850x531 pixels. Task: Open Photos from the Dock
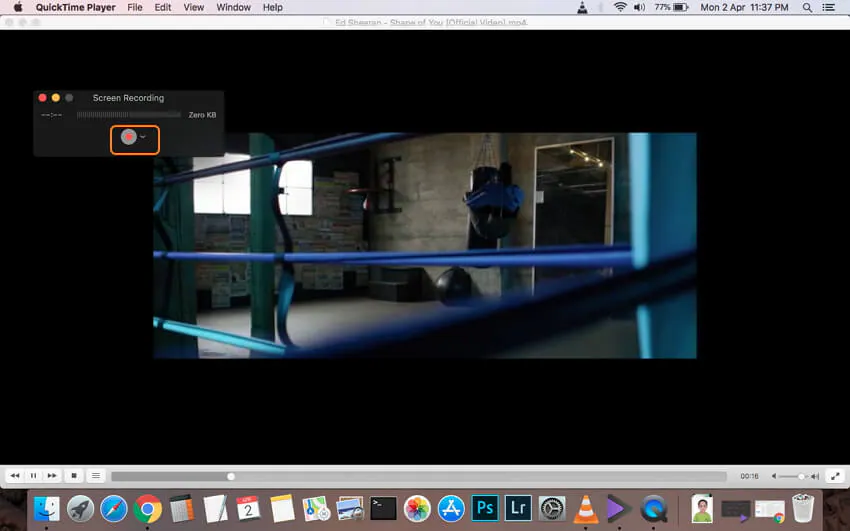coord(417,509)
